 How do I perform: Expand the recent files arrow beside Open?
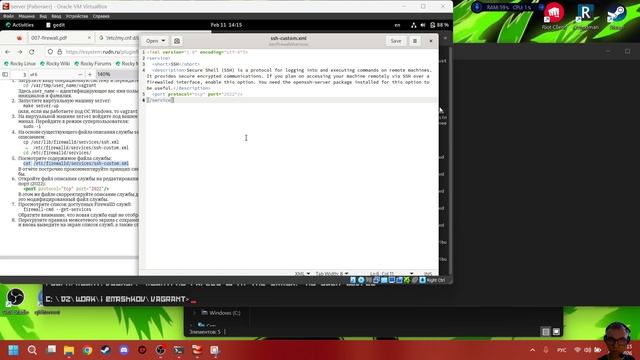tap(163, 41)
